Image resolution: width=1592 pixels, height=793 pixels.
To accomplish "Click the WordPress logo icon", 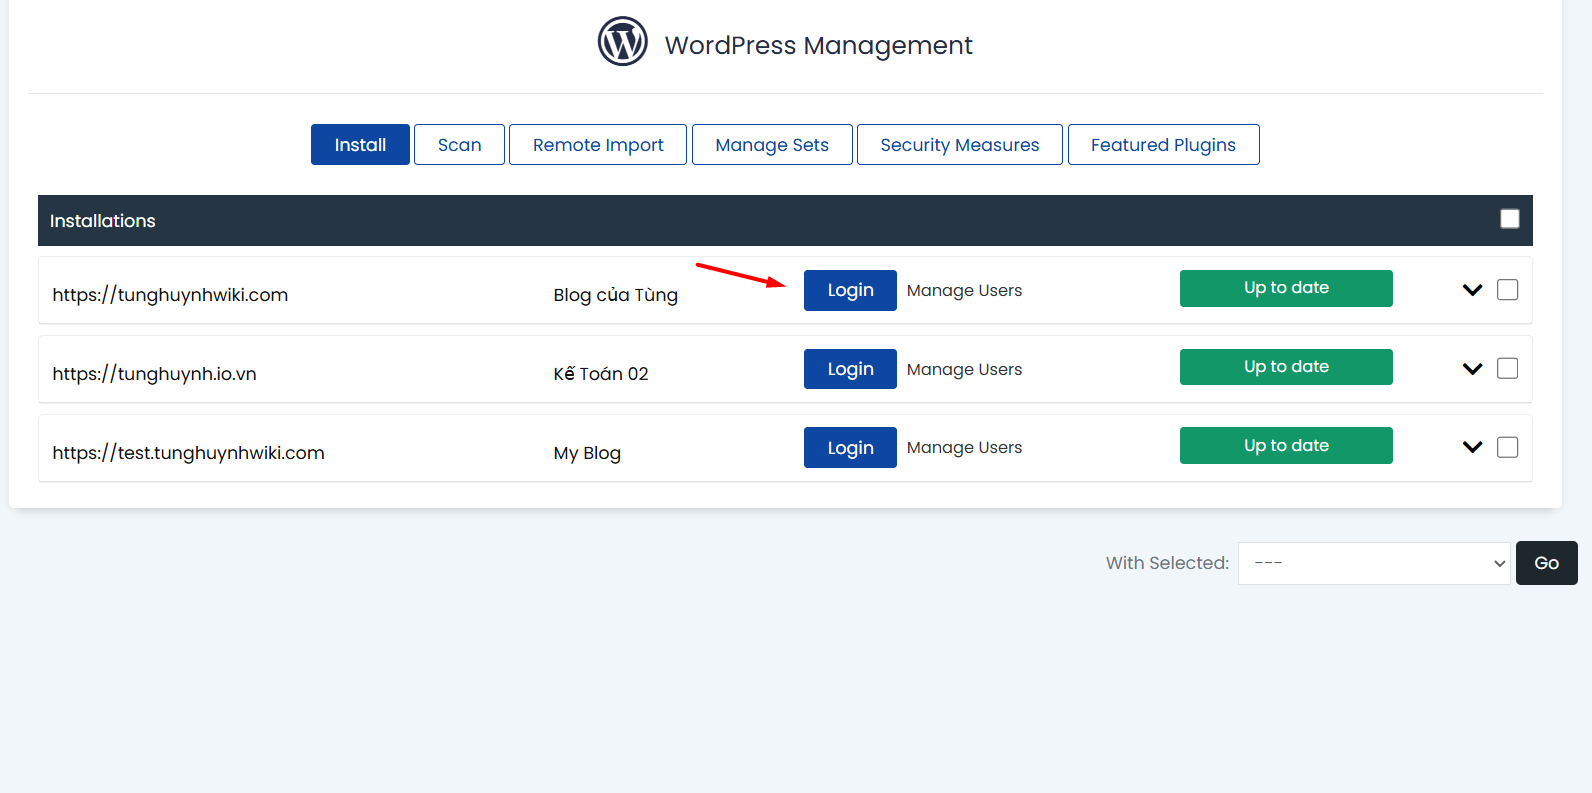I will pos(622,42).
